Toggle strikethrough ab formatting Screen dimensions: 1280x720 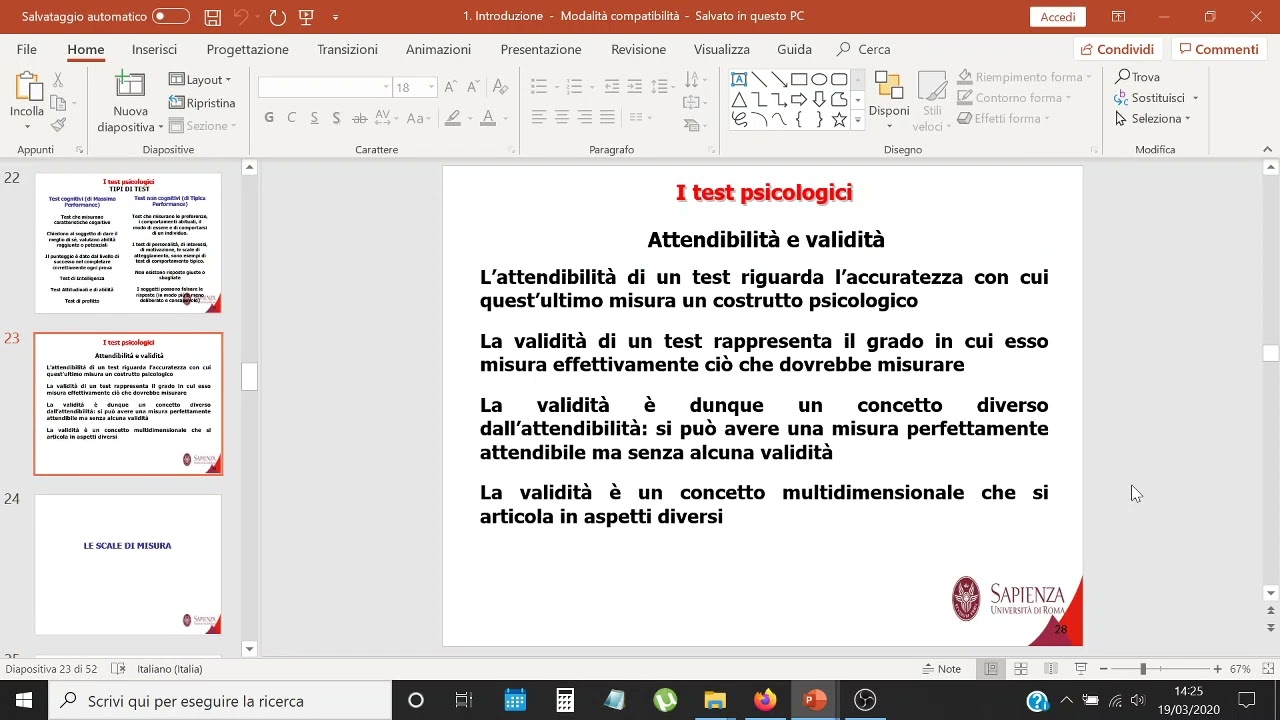(360, 118)
